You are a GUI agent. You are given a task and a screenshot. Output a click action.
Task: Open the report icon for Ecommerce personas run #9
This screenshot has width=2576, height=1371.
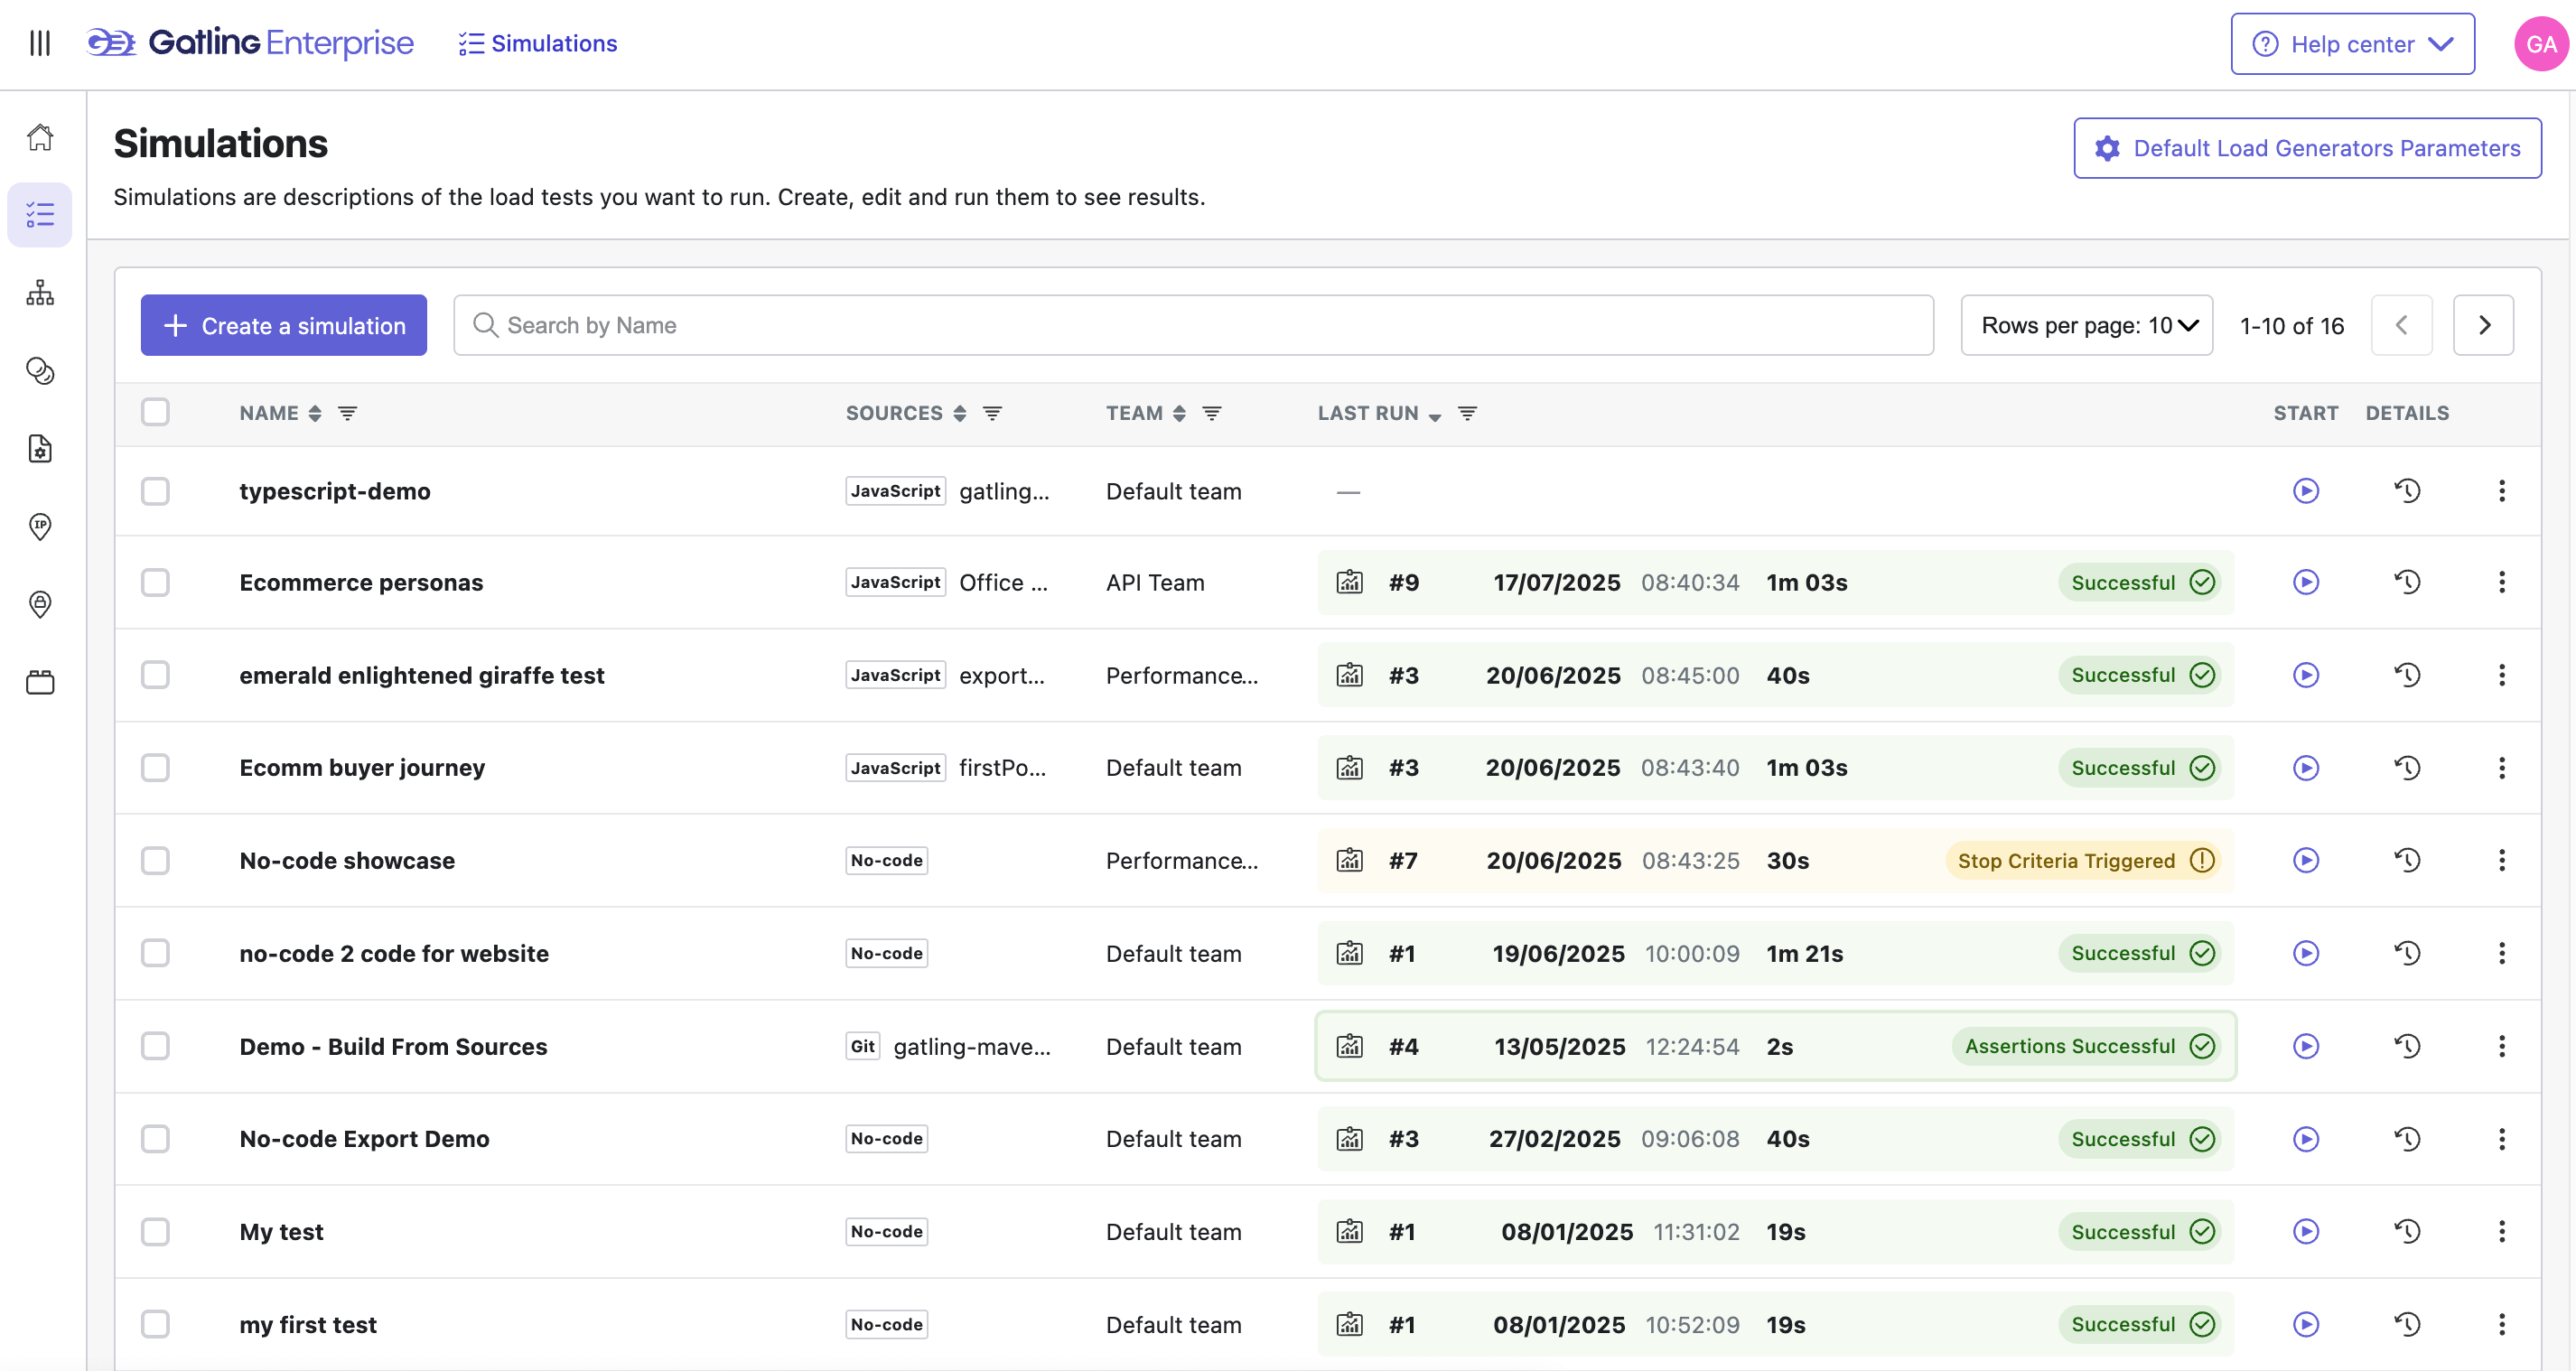(1349, 582)
